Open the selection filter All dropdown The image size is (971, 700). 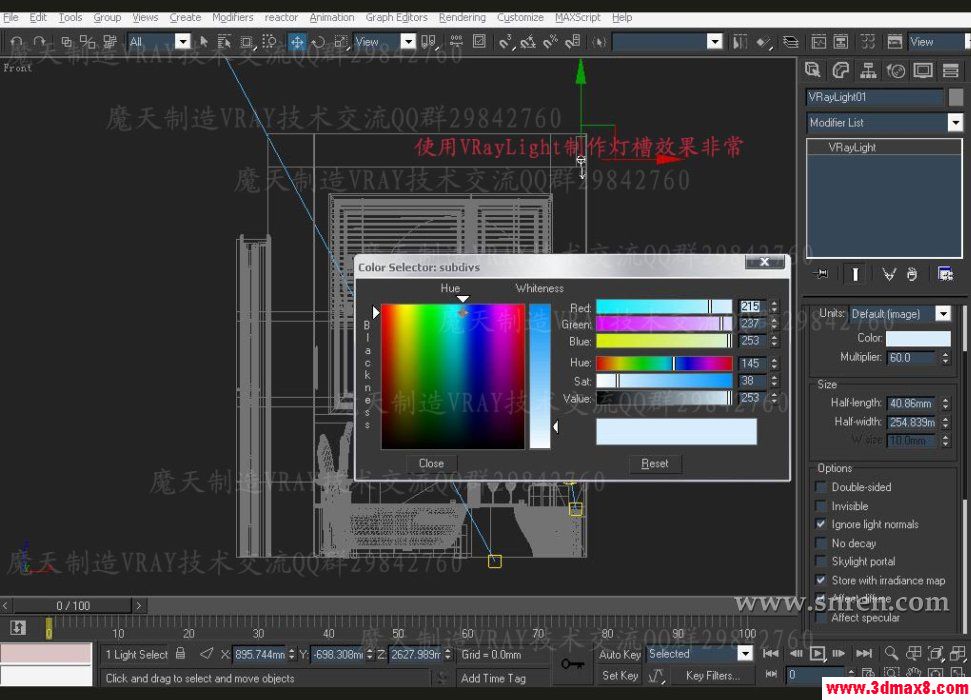click(182, 42)
